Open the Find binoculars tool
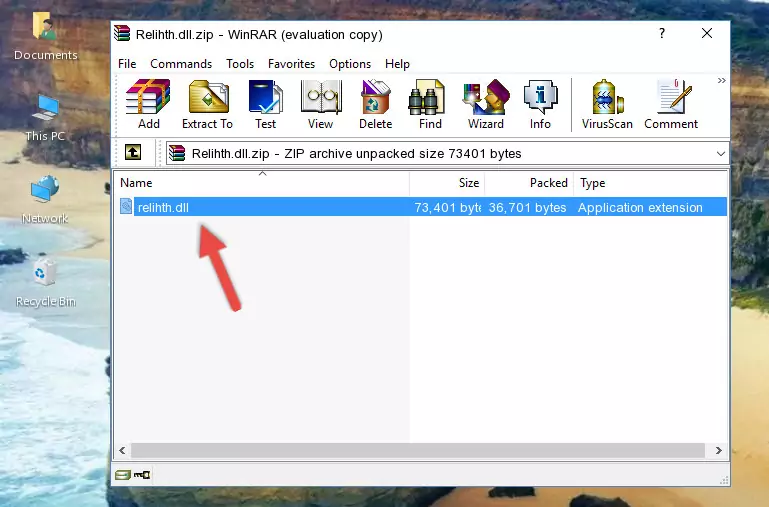769x507 pixels. point(430,104)
